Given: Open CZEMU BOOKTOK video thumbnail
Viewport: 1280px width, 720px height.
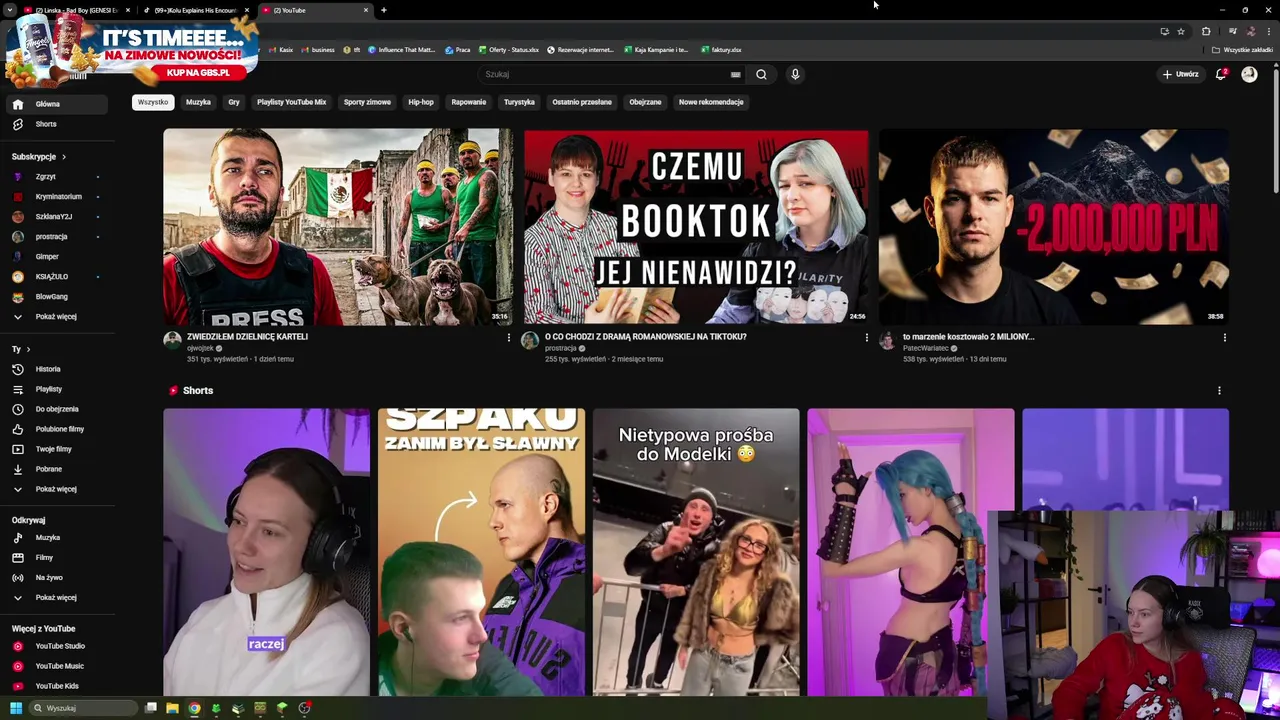Looking at the screenshot, I should pos(696,226).
